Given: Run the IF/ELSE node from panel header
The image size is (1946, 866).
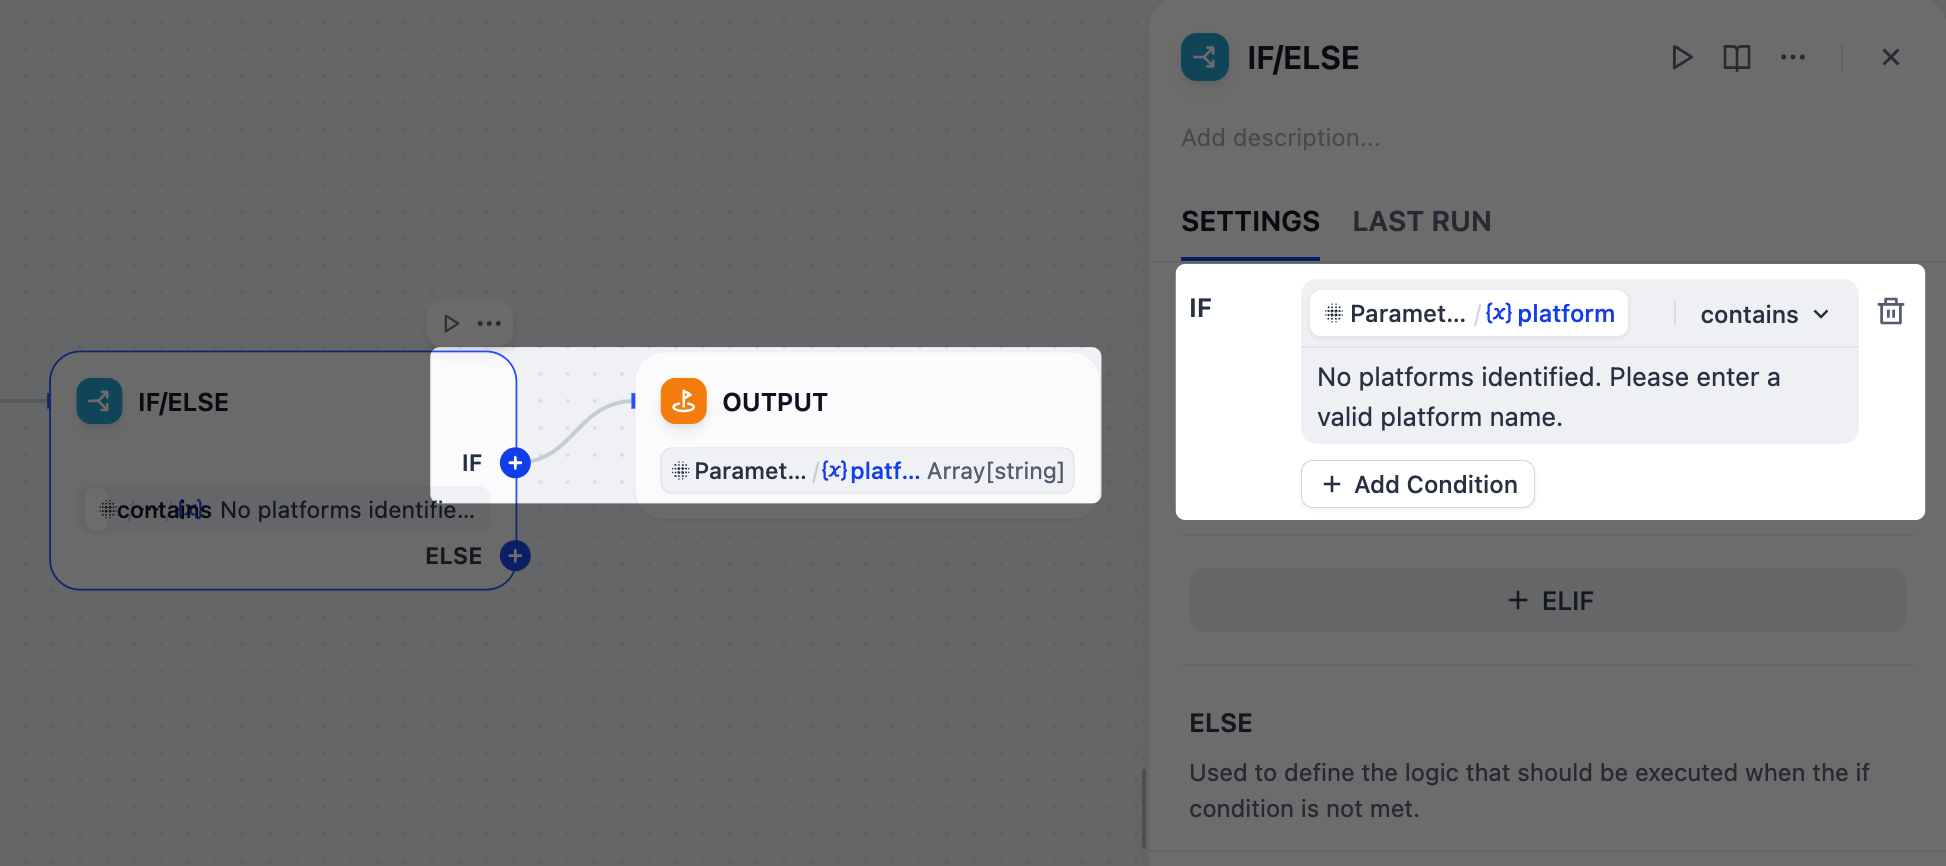Looking at the screenshot, I should click(x=1682, y=58).
